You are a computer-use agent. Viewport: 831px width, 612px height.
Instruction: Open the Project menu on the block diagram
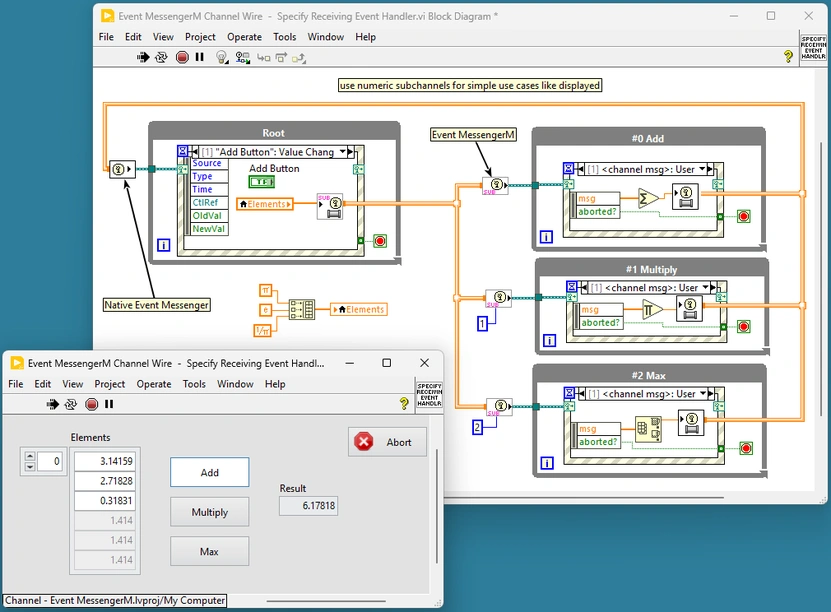[x=200, y=37]
